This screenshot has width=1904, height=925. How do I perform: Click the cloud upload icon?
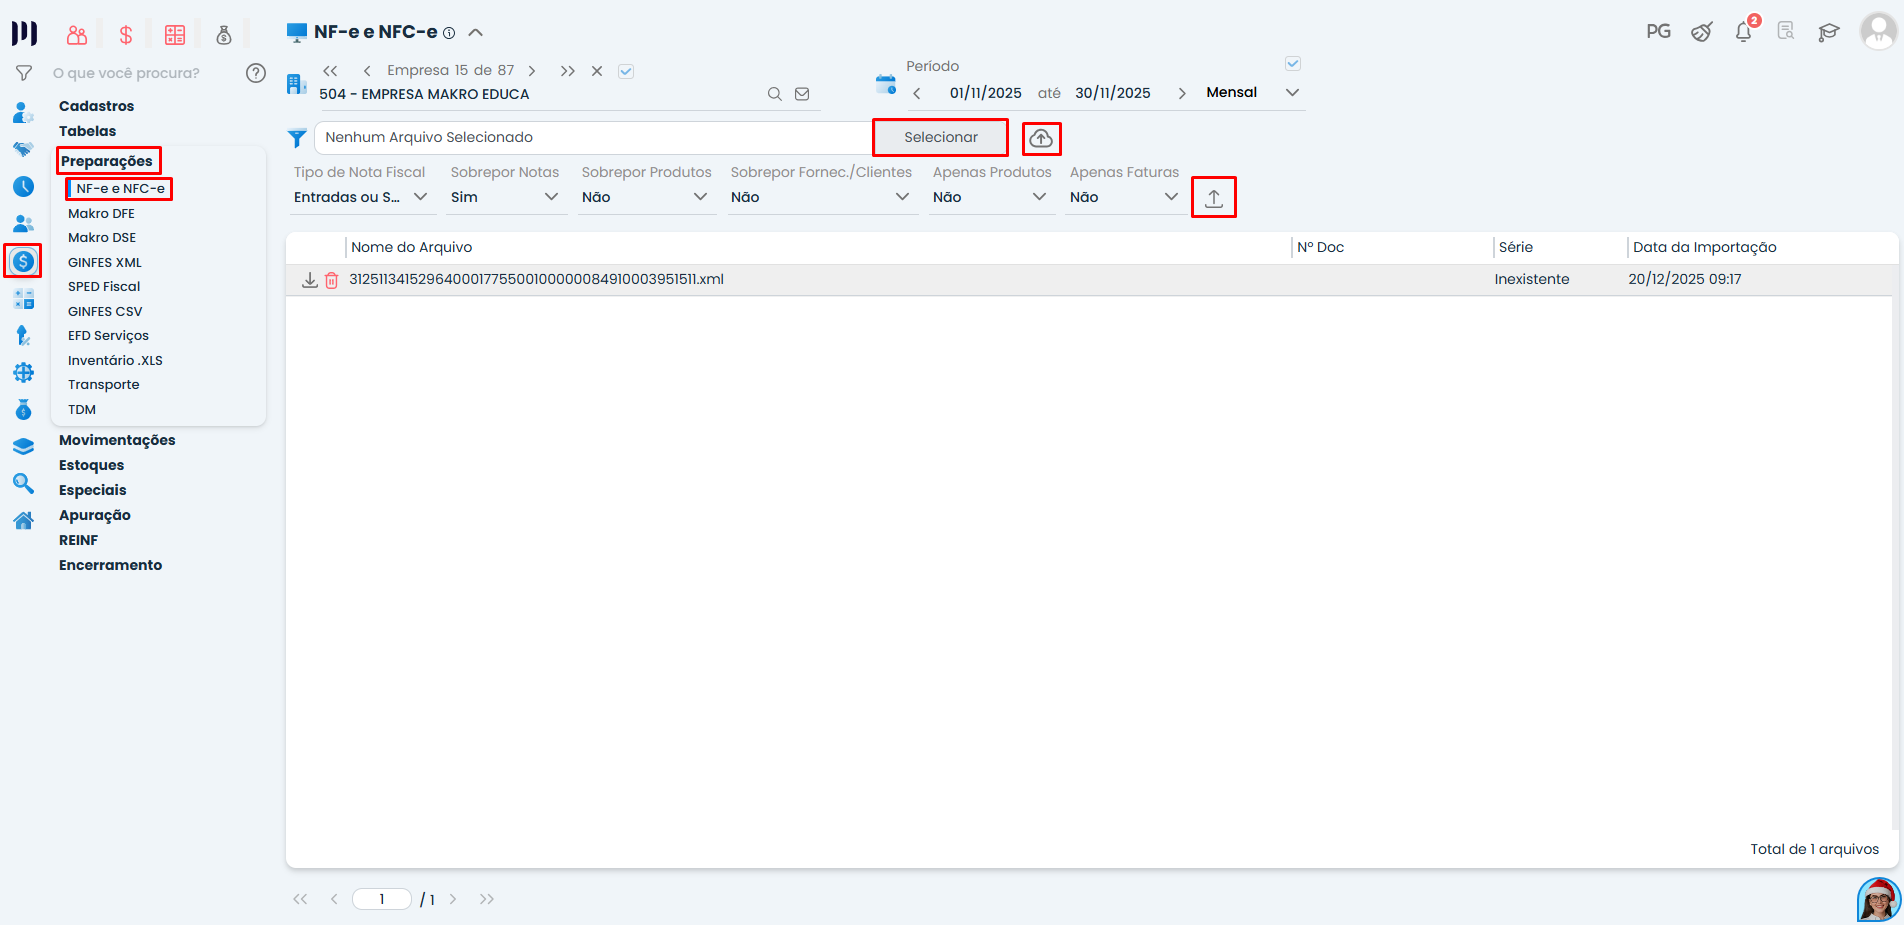coord(1041,138)
